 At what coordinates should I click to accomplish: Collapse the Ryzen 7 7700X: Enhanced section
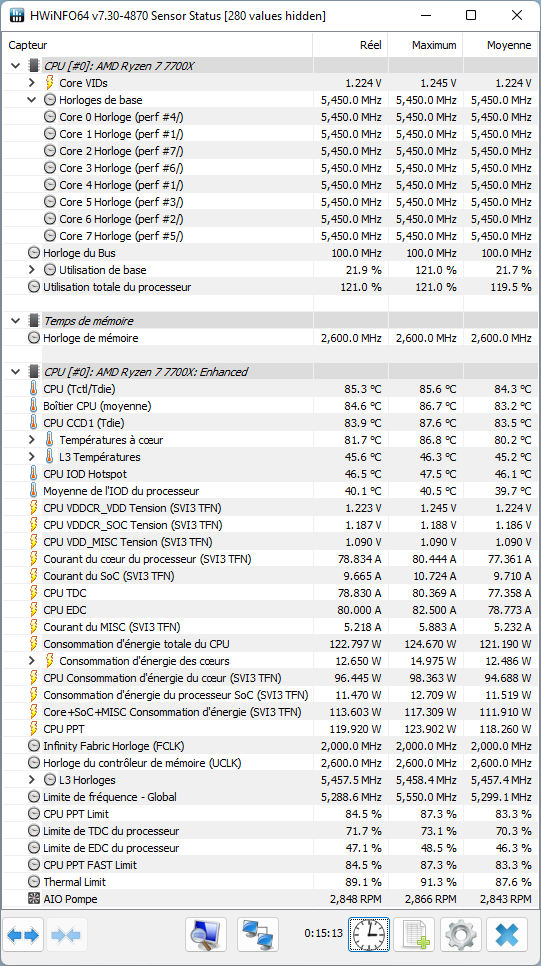(15, 371)
